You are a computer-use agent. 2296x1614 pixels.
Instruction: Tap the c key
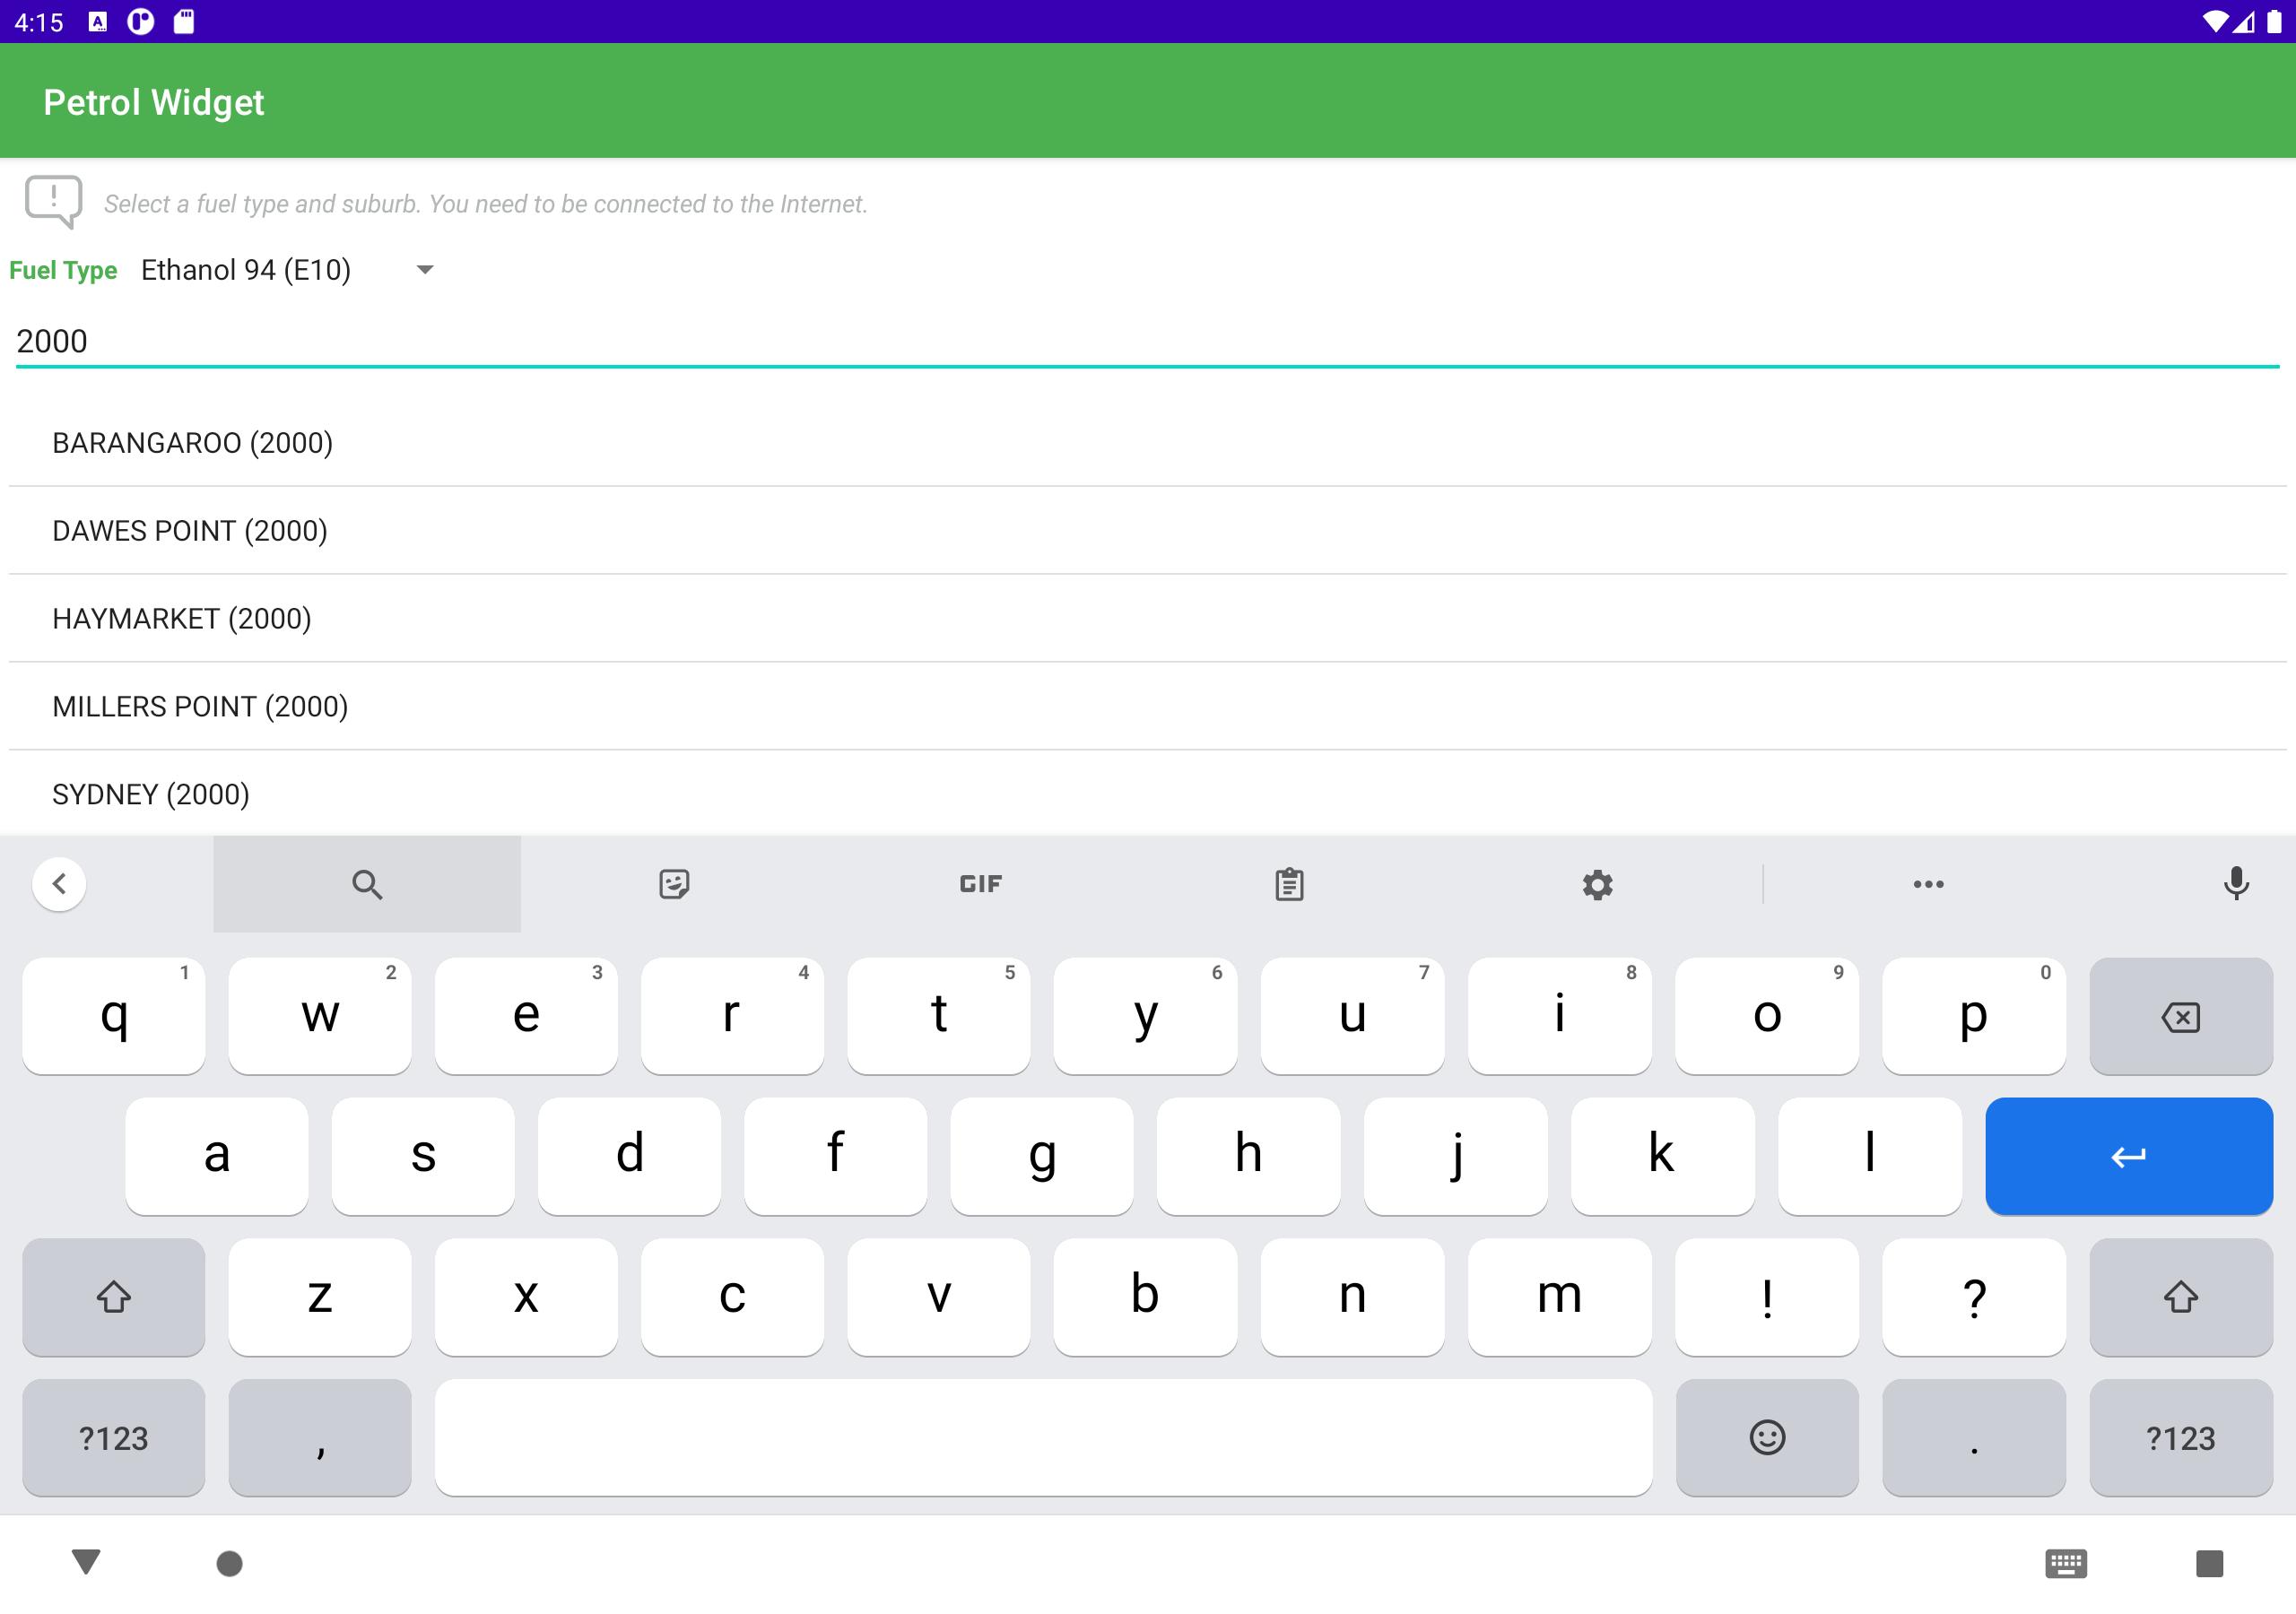[732, 1297]
